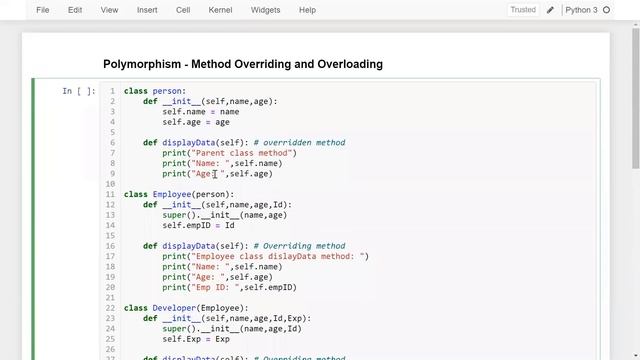Click 'self.Exp = Exp' line
The width and height of the screenshot is (640, 360).
click(196, 339)
